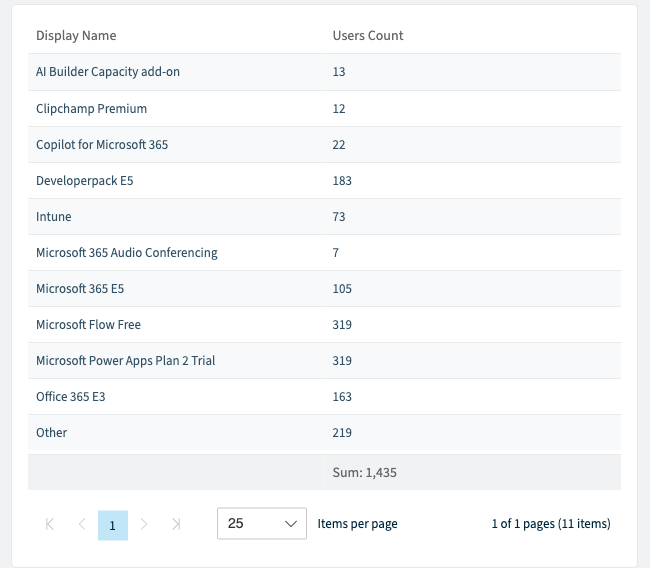Click users count 105 for Microsoft 365 E5
The height and width of the screenshot is (568, 650).
(342, 289)
